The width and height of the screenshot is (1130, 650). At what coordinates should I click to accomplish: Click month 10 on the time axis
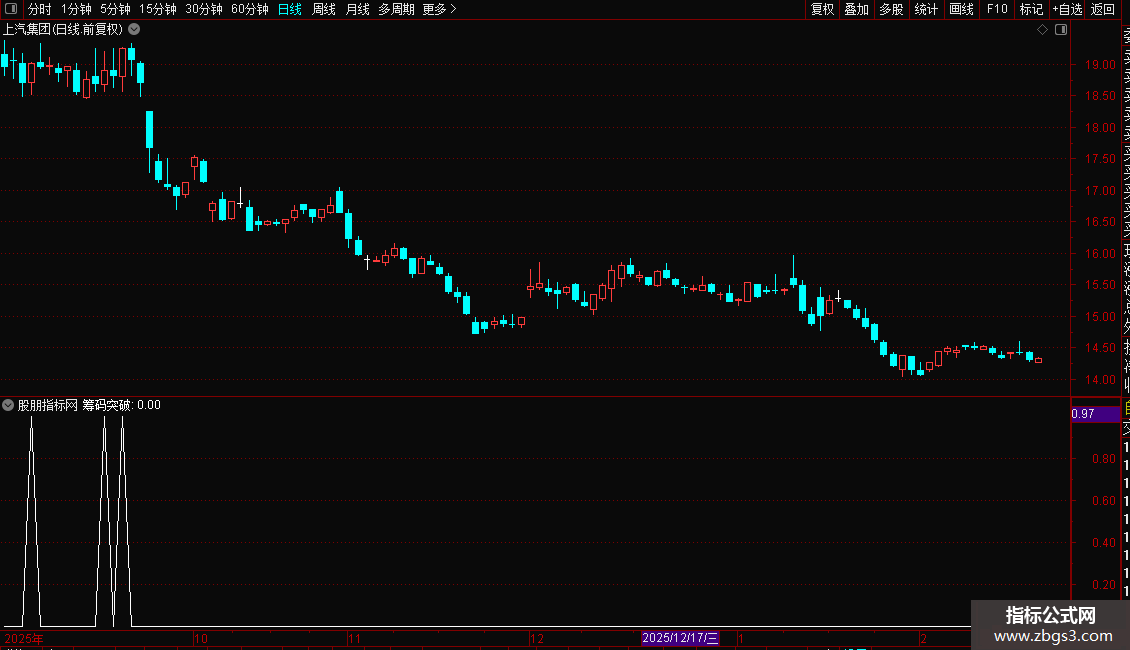click(201, 638)
